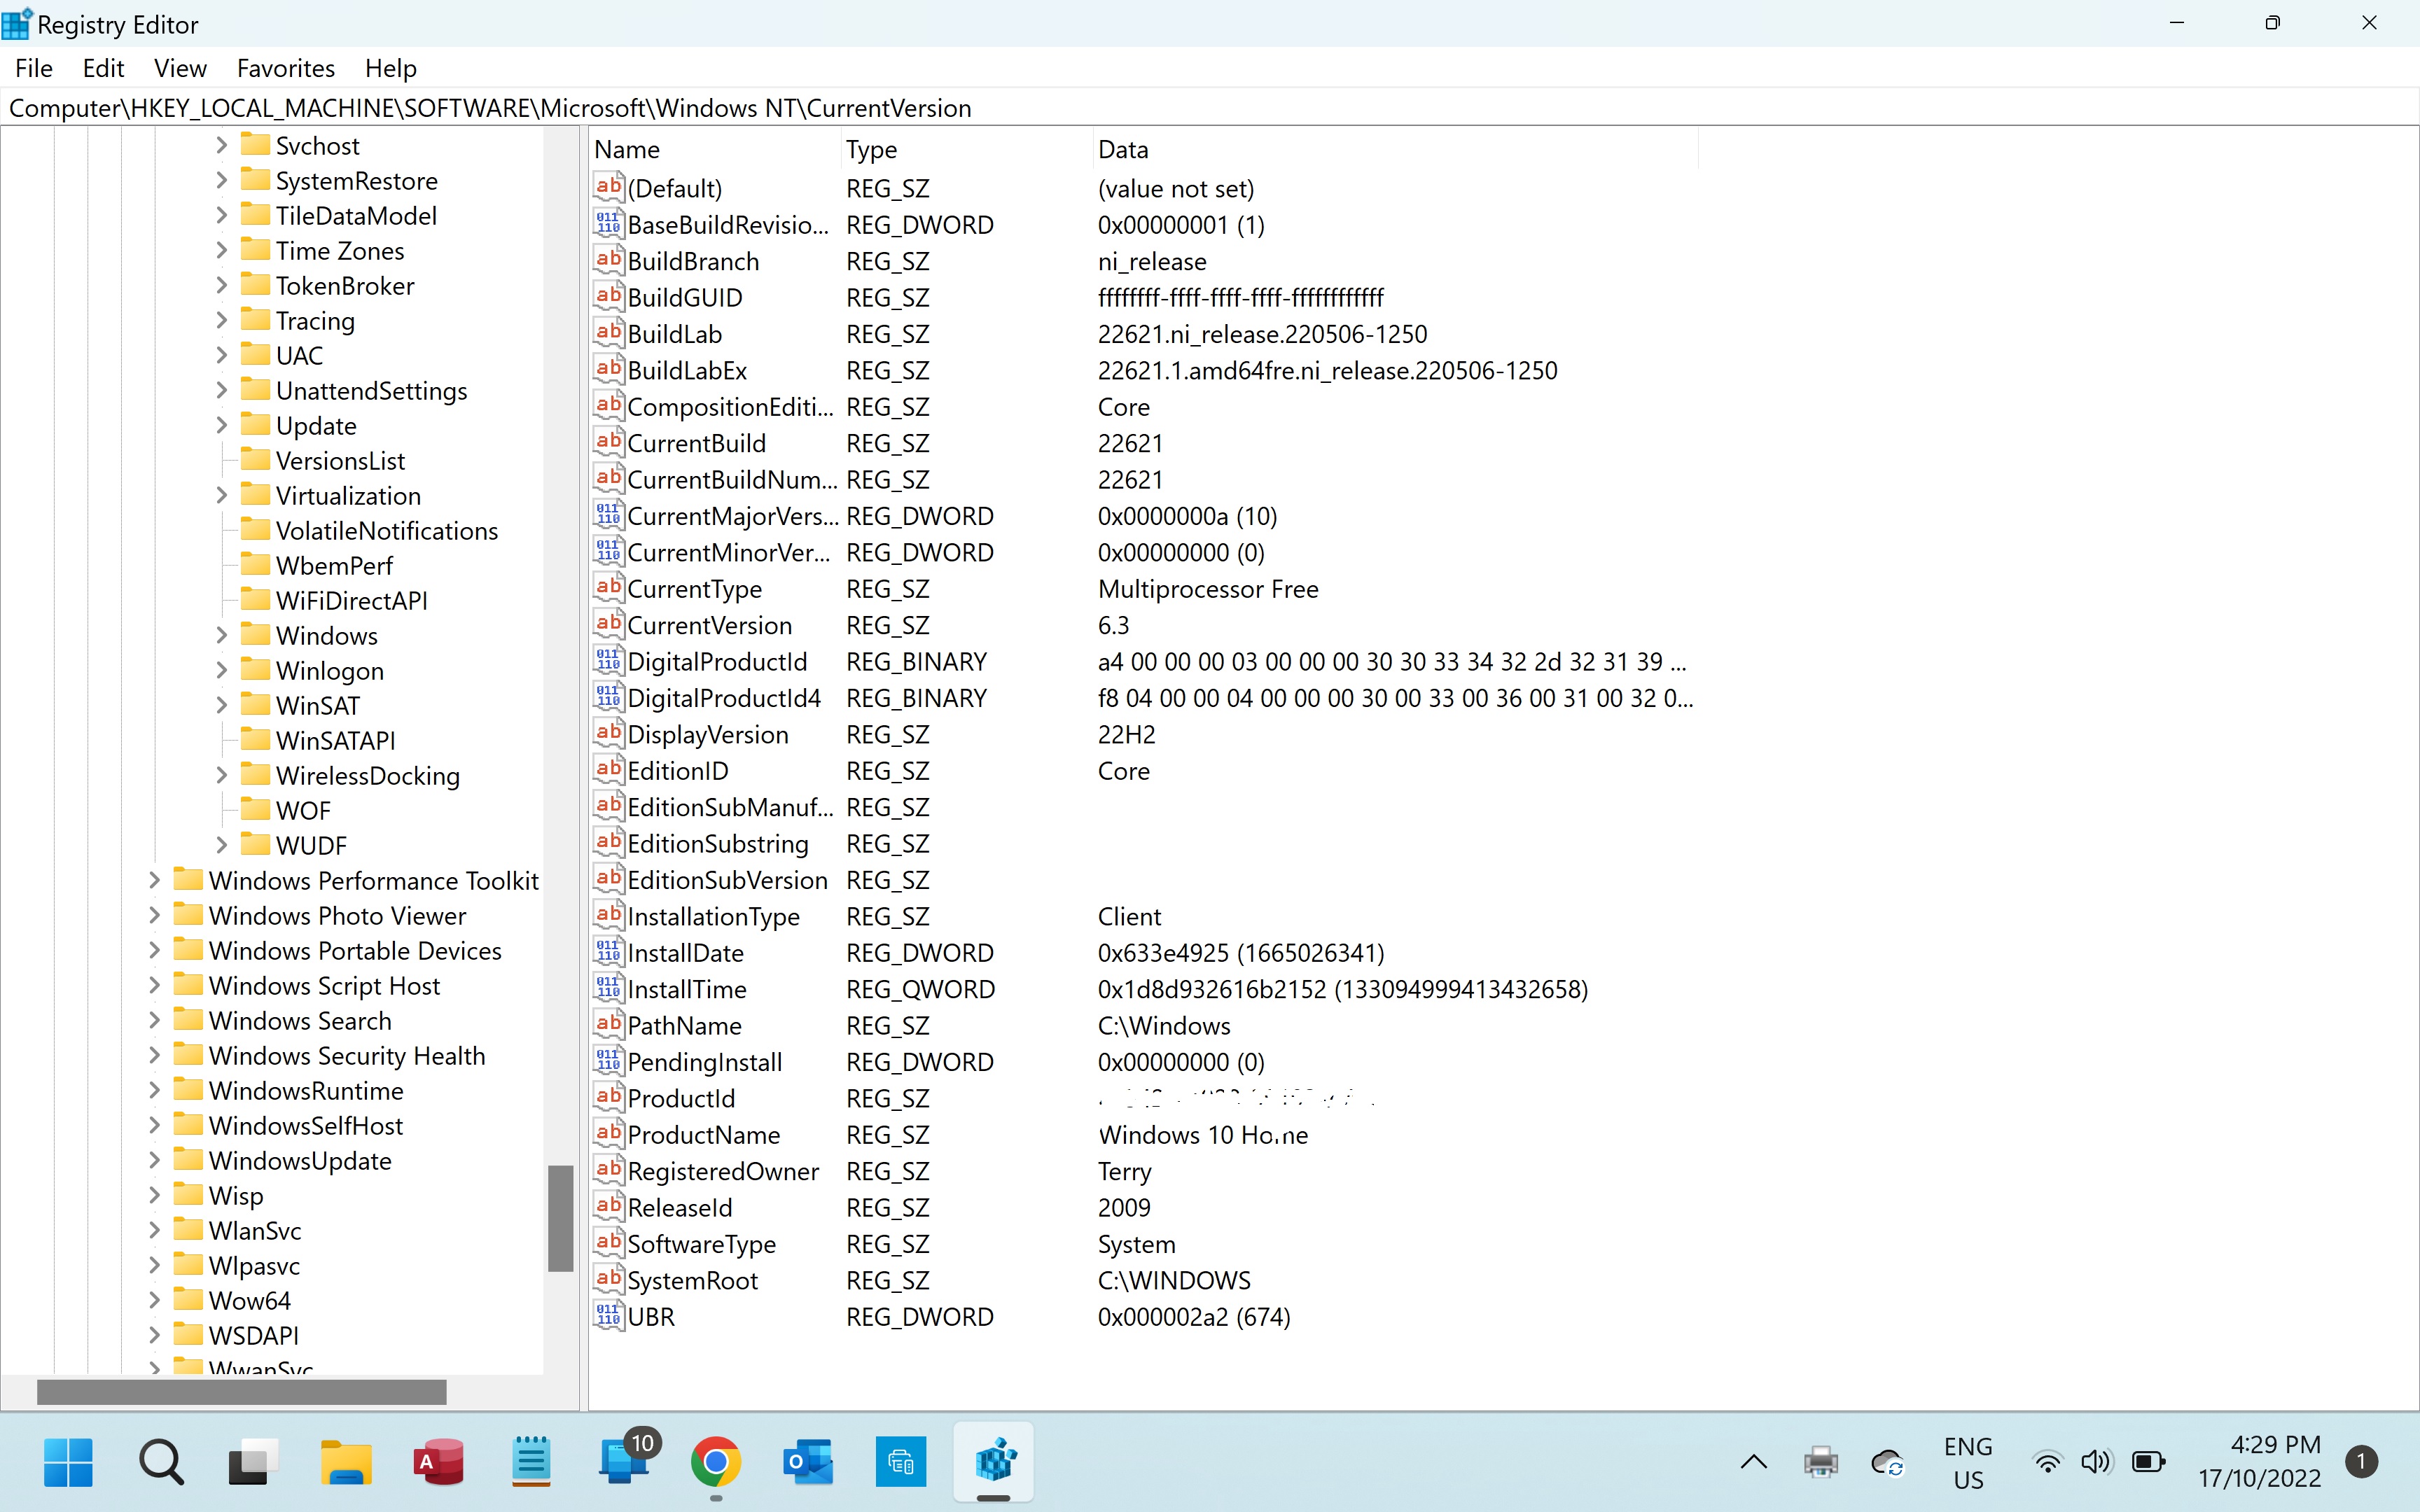
Task: Click the battery tray icon
Action: pyautogui.click(x=2148, y=1463)
